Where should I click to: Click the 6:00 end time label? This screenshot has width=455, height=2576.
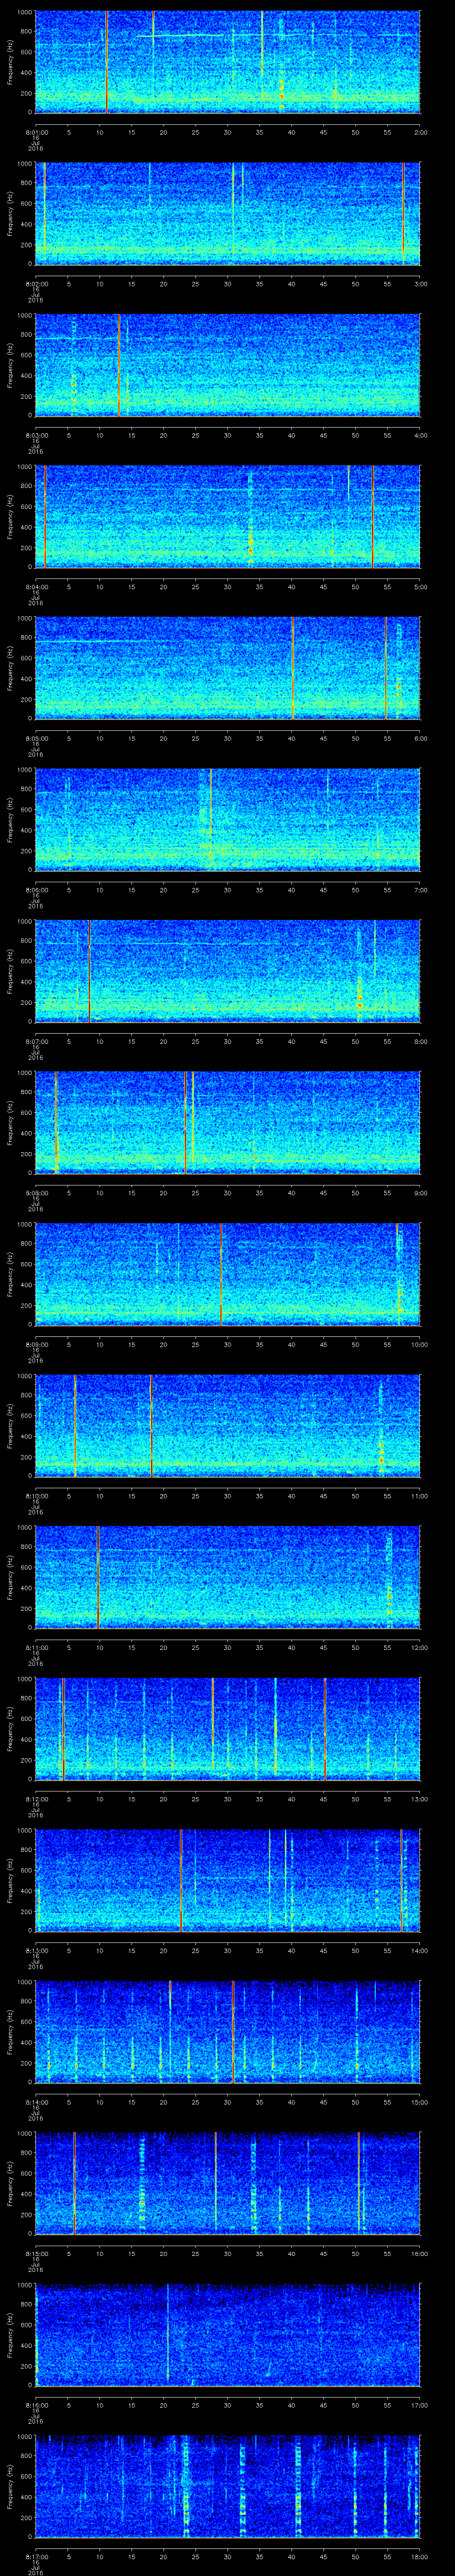pyautogui.click(x=420, y=738)
